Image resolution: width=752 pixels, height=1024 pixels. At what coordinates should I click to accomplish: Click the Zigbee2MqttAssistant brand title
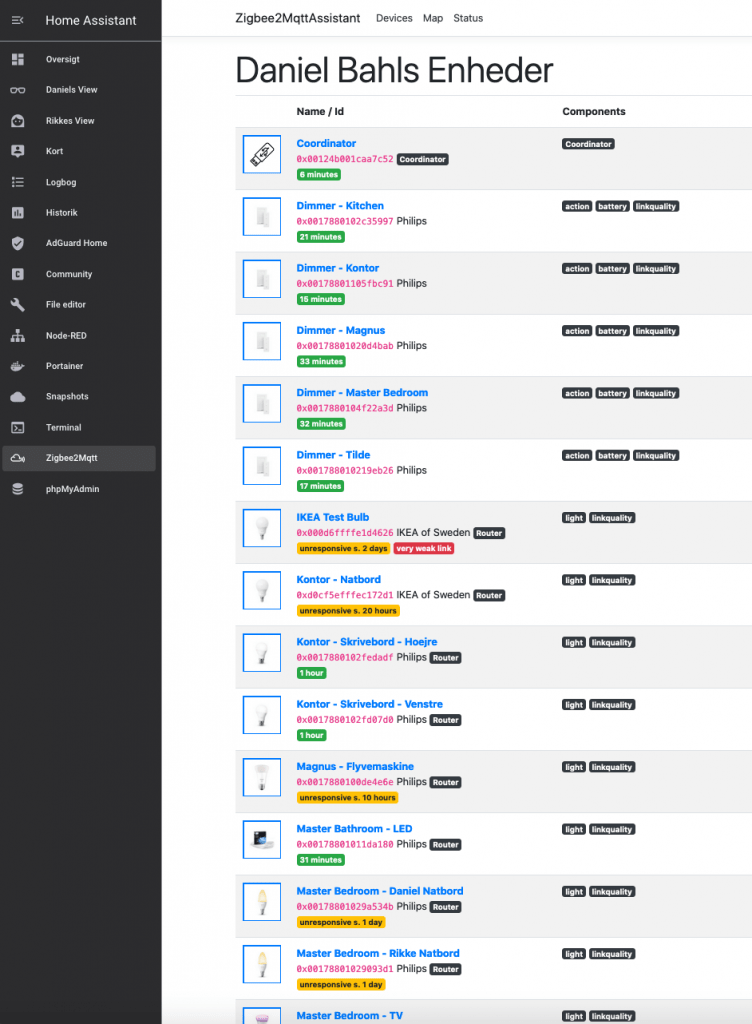tap(298, 18)
